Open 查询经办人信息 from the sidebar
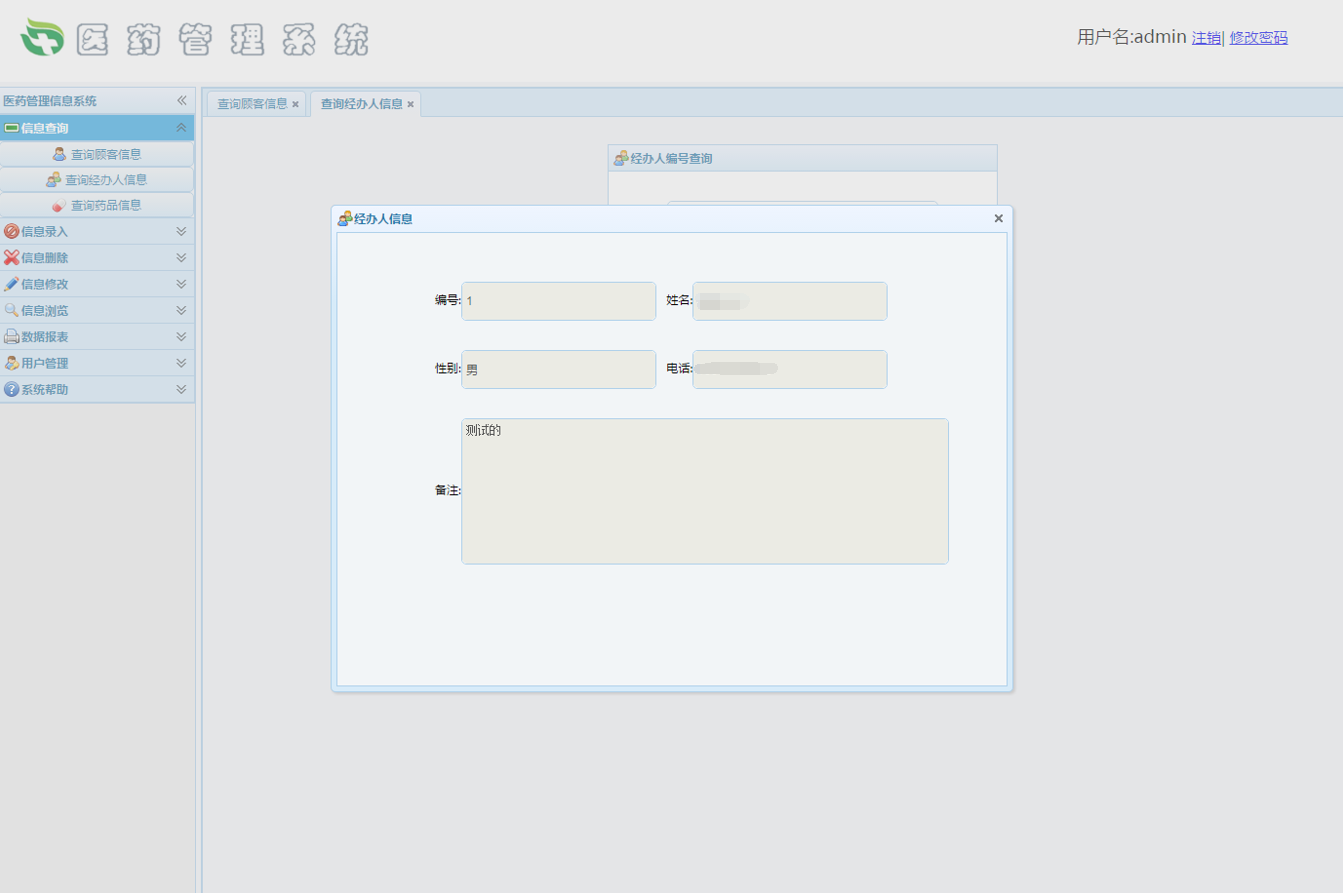This screenshot has height=893, width=1343. pos(97,180)
